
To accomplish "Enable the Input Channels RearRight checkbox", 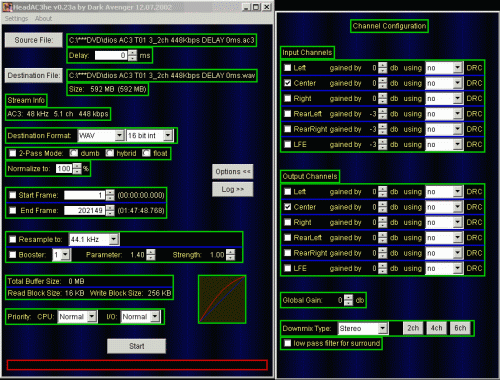I will (x=288, y=129).
